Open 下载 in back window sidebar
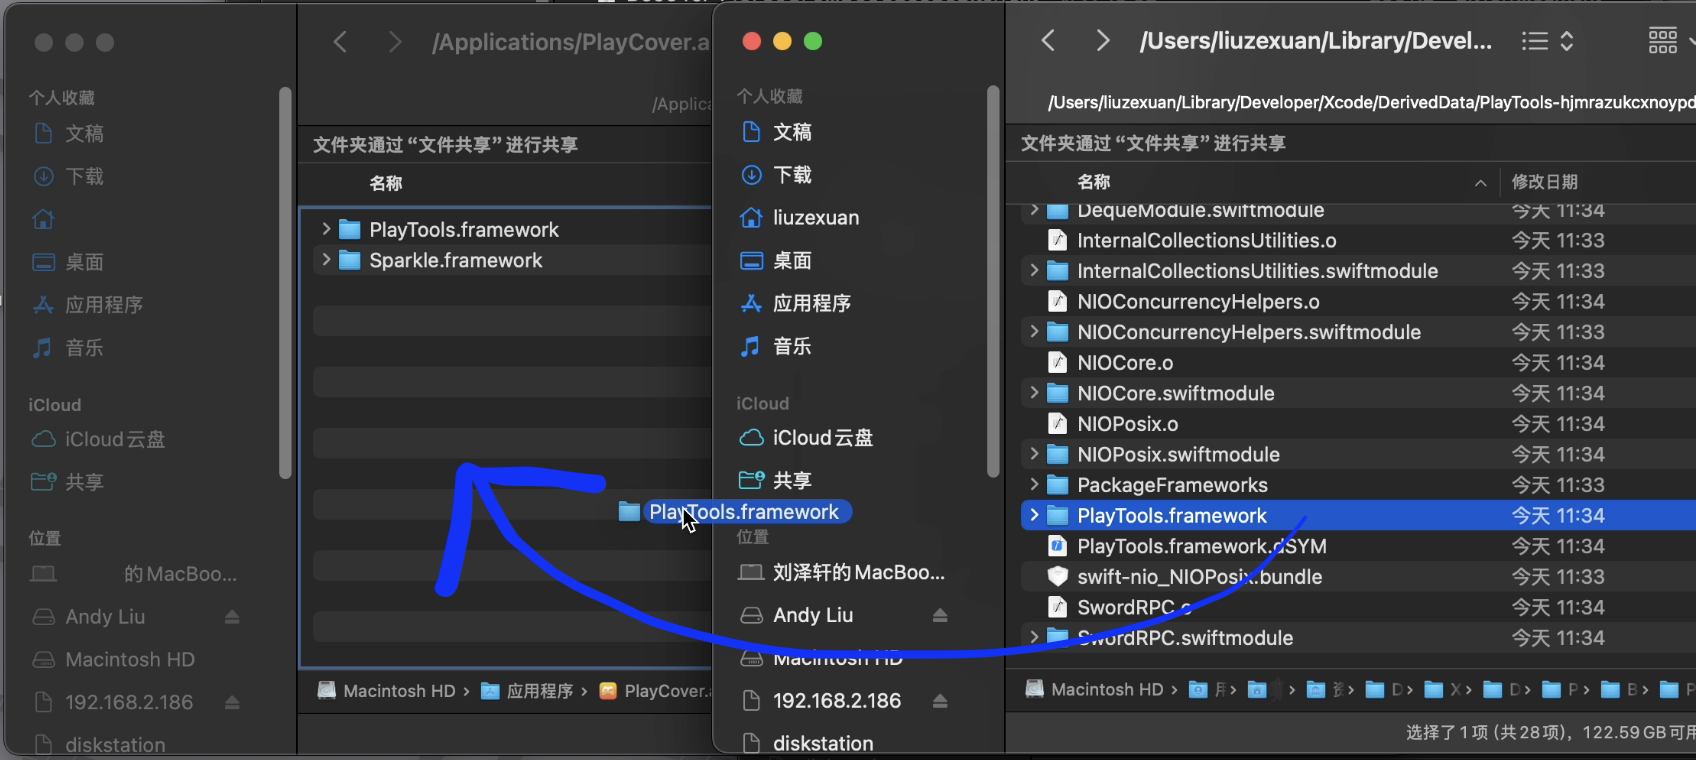 (x=84, y=177)
